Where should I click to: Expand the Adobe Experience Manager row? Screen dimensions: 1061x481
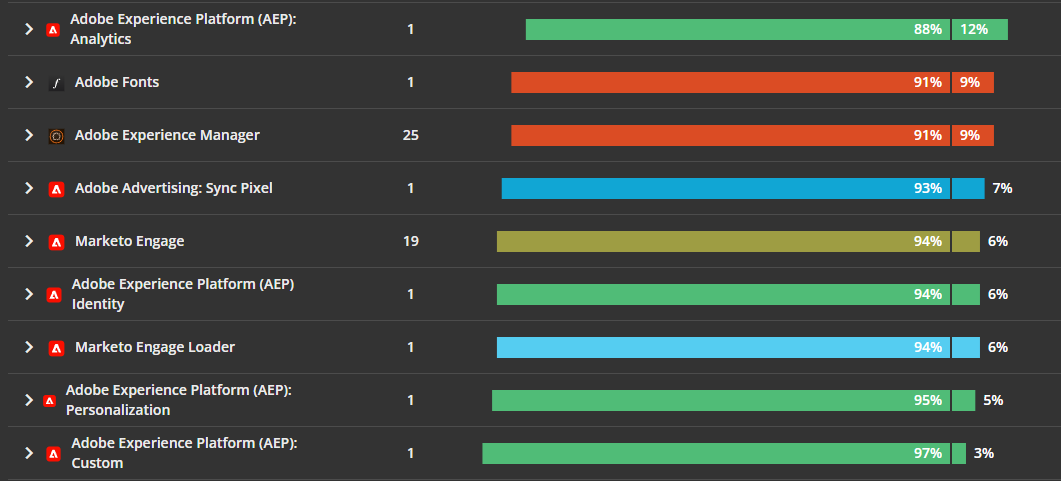point(28,135)
